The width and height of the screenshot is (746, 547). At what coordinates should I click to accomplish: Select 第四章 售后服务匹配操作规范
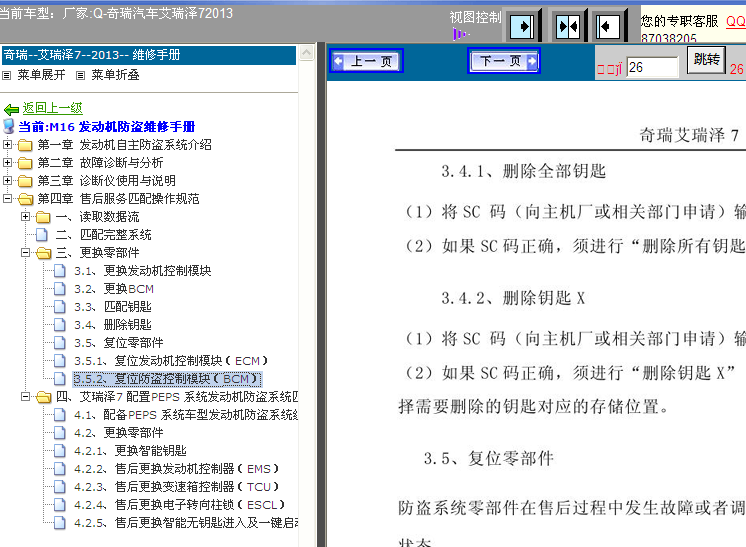(118, 199)
